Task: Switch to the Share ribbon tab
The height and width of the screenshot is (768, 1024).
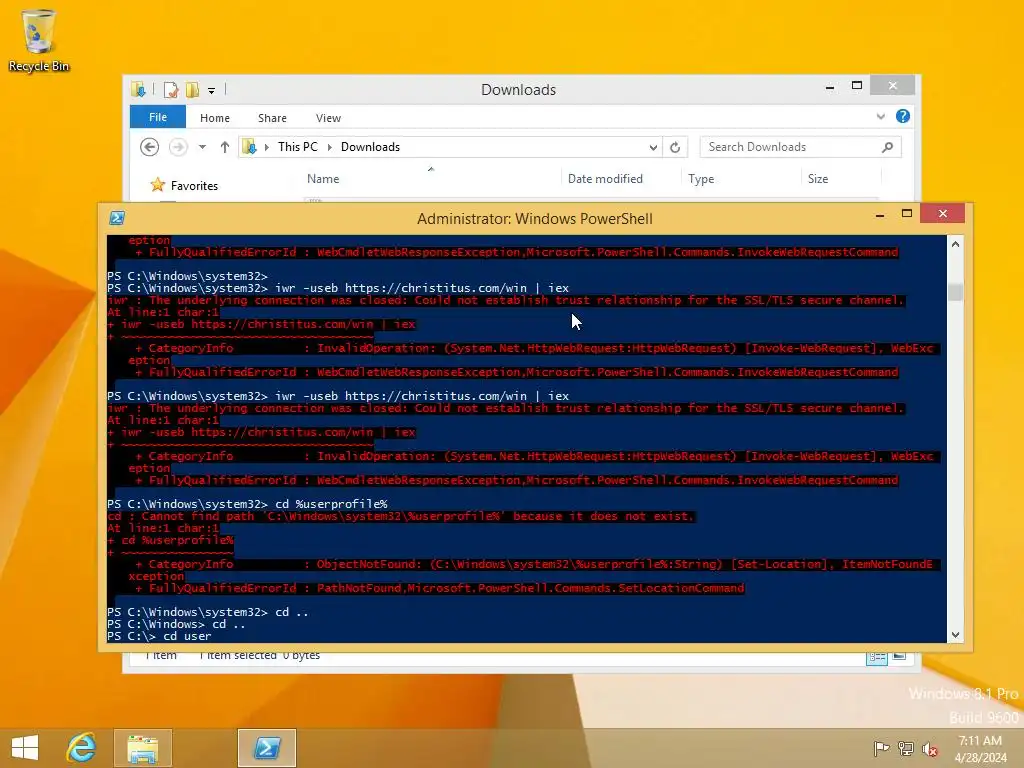Action: 272,118
